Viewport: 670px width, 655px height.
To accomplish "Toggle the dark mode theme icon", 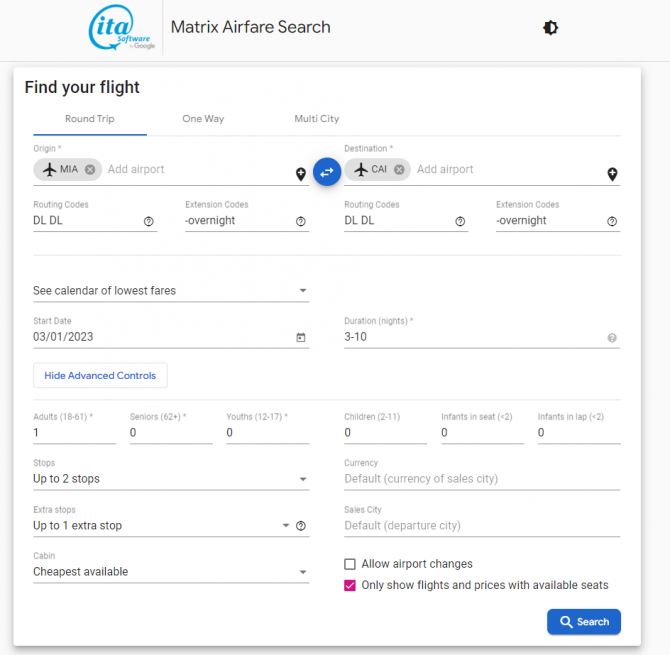I will (x=550, y=28).
